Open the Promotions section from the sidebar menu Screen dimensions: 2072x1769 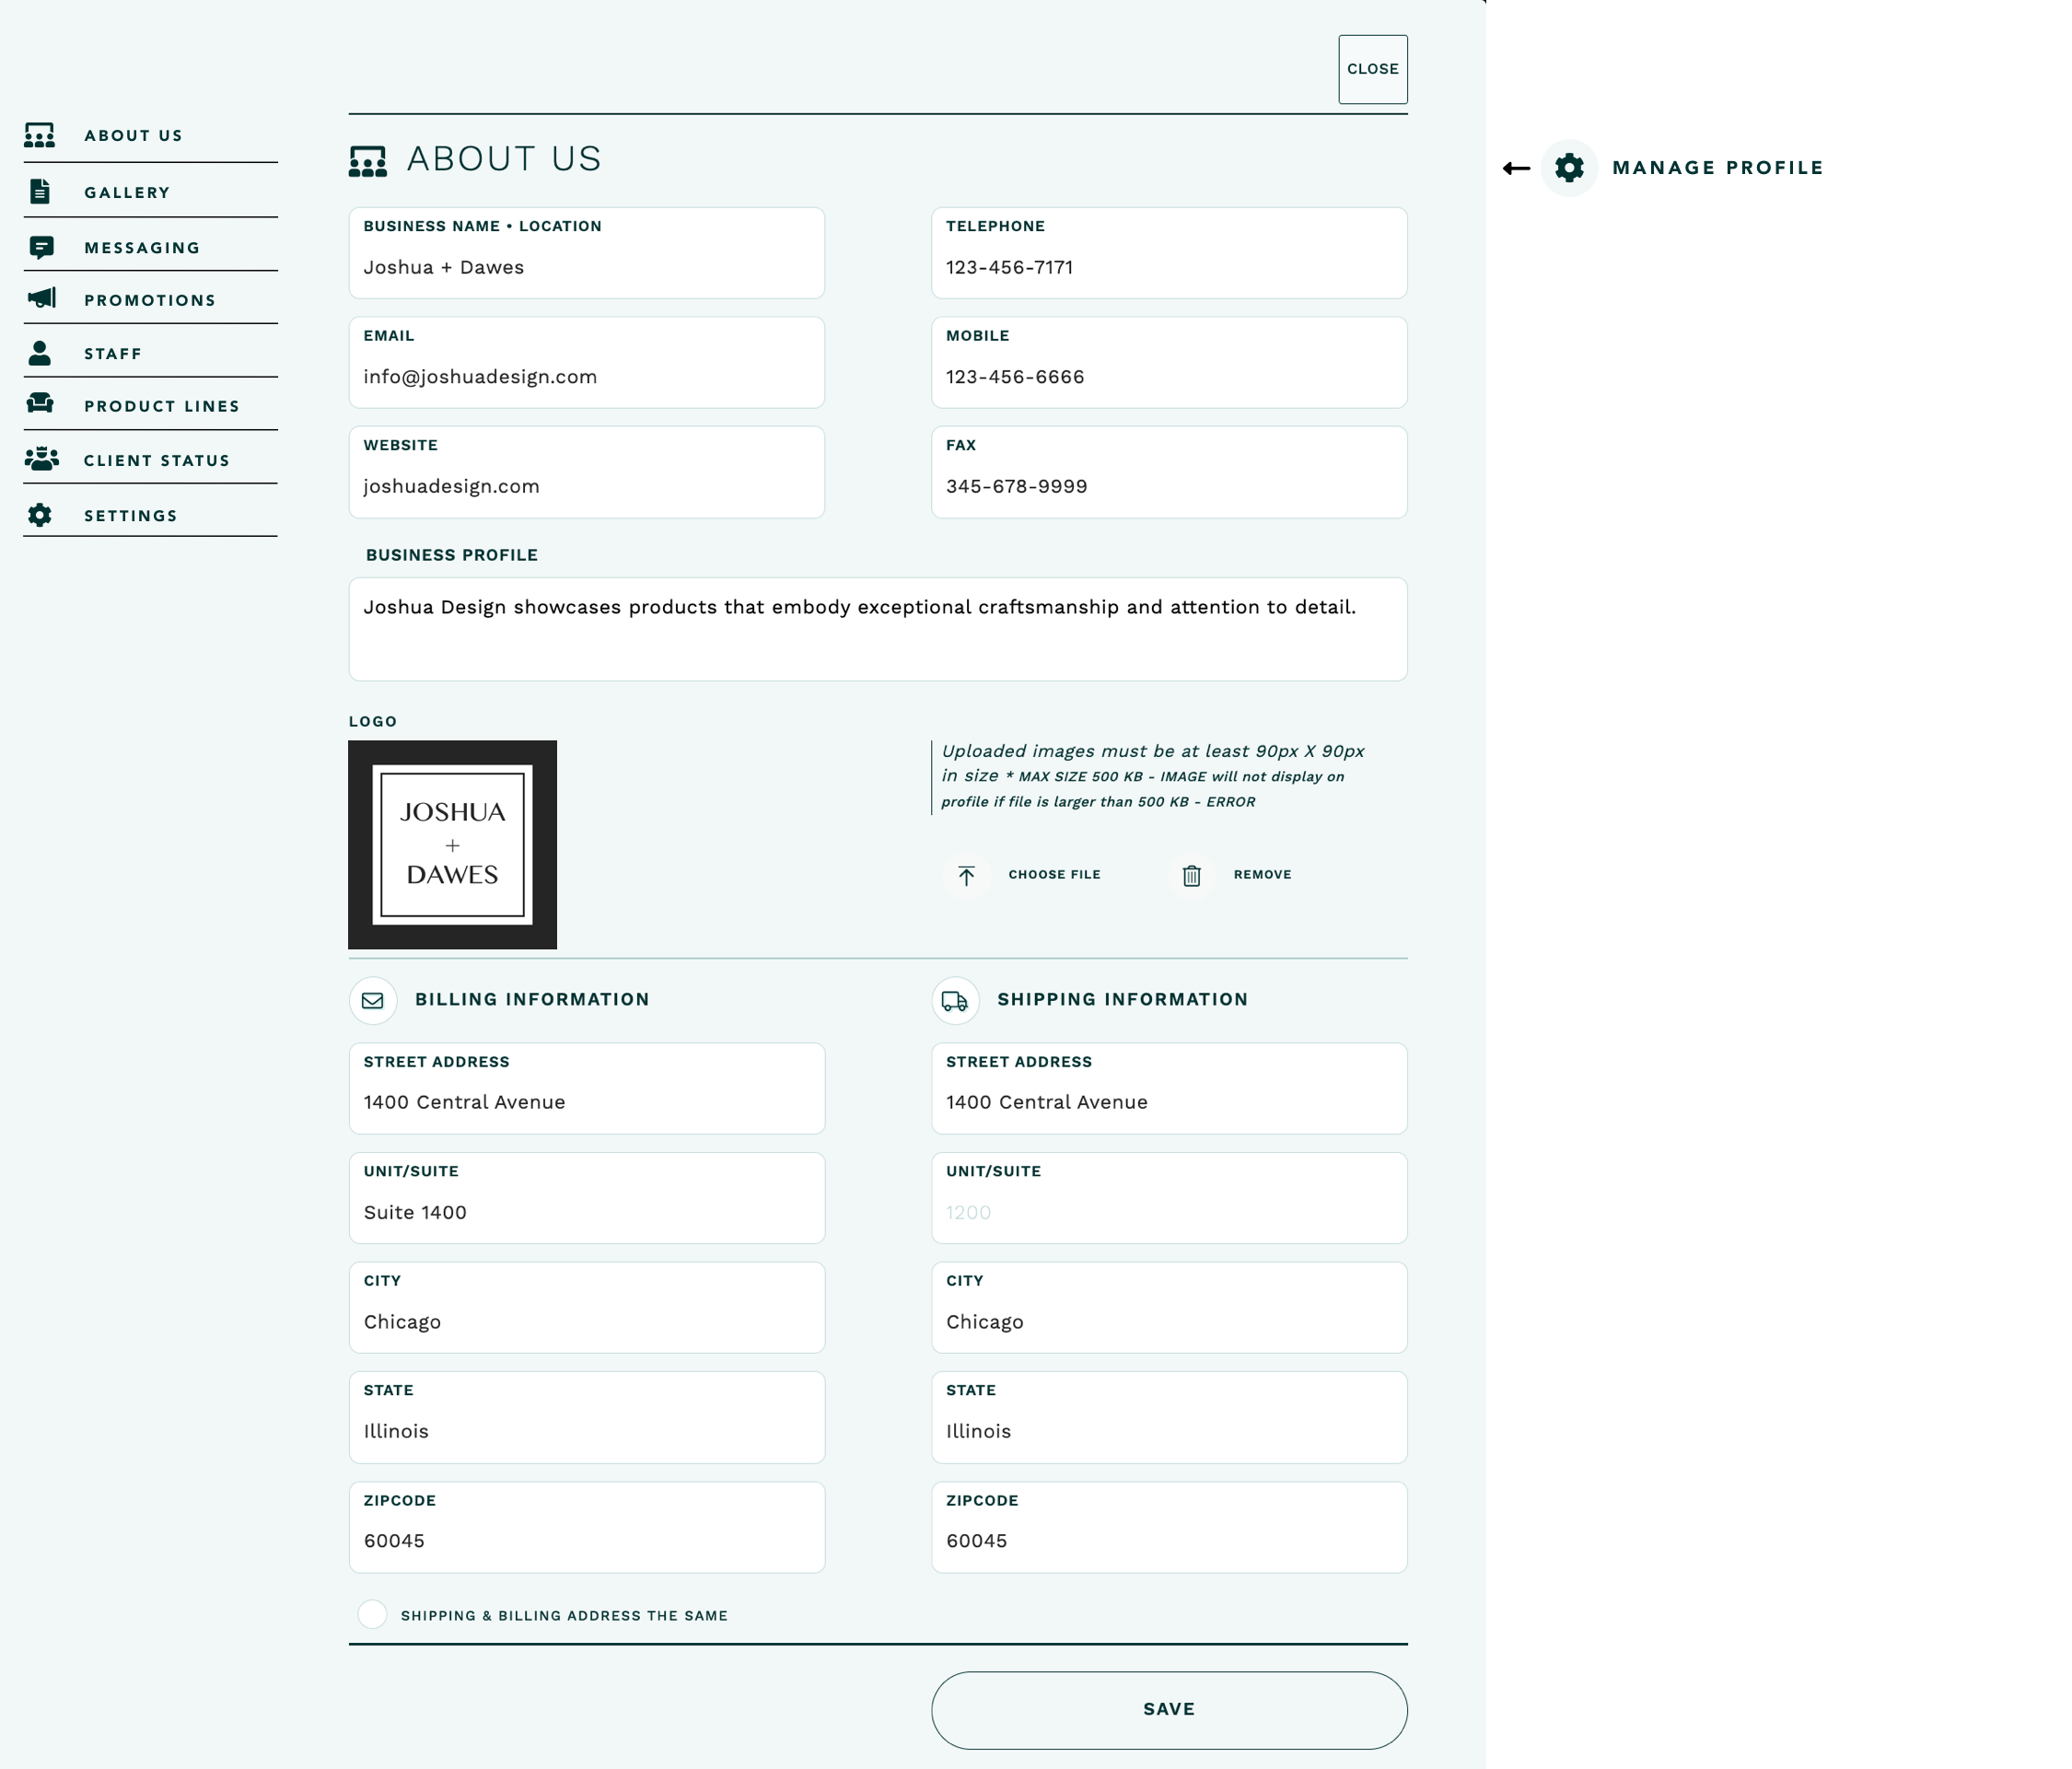click(x=150, y=298)
